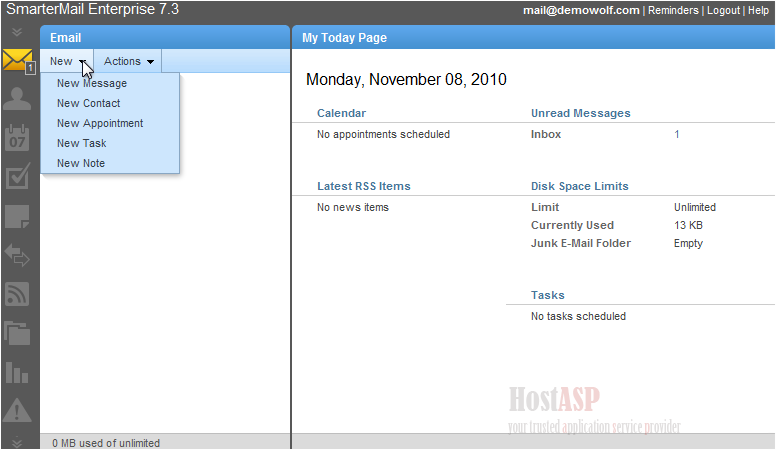Image resolution: width=776 pixels, height=450 pixels.
Task: Click the 'No news items' text
Action: [x=353, y=207]
